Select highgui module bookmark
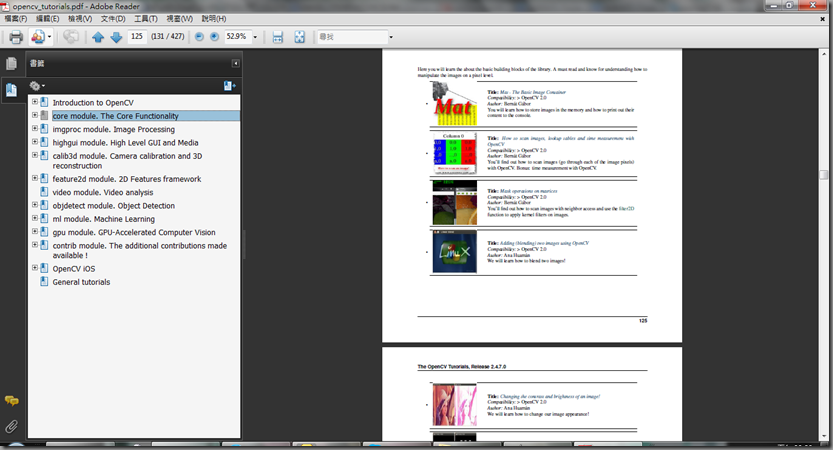Screen dimensions: 833x450 pos(125,142)
